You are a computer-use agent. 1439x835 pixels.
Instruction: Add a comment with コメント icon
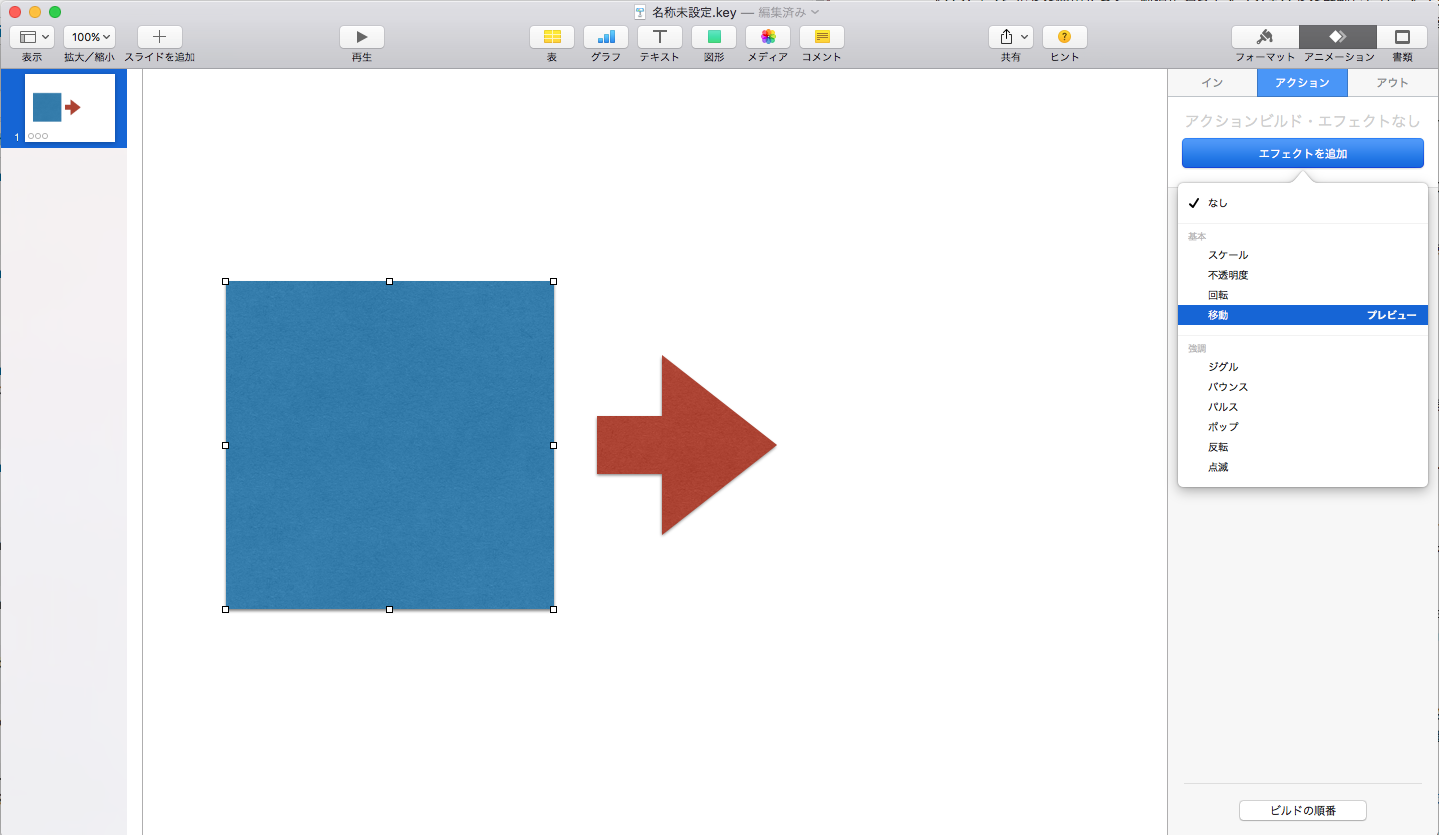point(822,37)
